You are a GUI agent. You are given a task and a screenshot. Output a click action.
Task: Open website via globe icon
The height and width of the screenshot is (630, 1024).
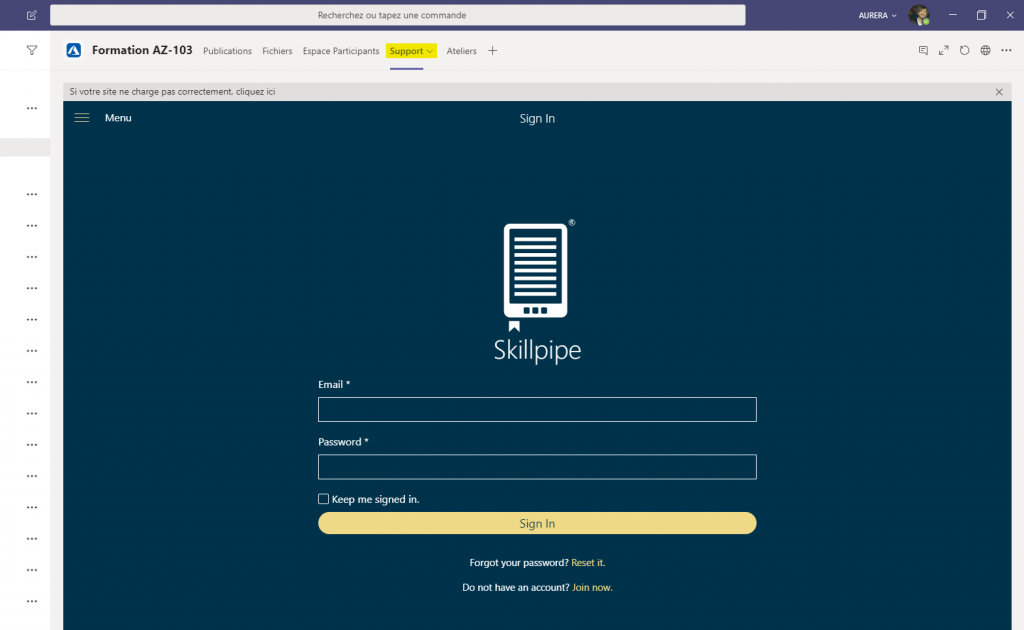985,50
